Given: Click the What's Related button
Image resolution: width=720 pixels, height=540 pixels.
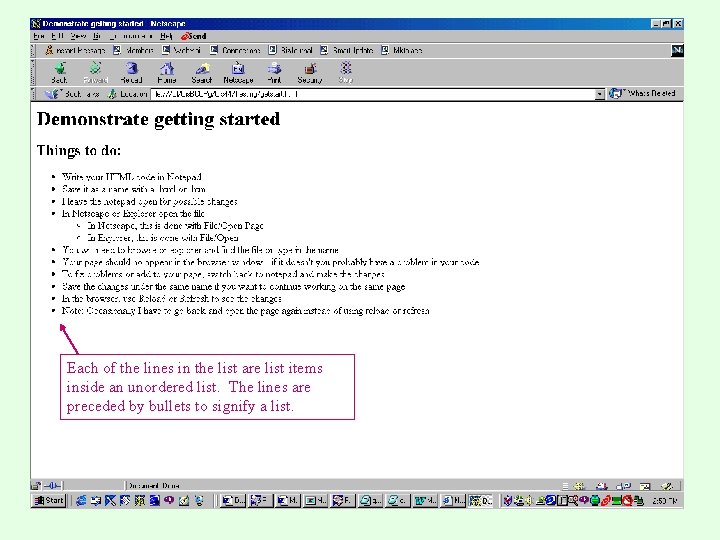Looking at the screenshot, I should tap(642, 94).
